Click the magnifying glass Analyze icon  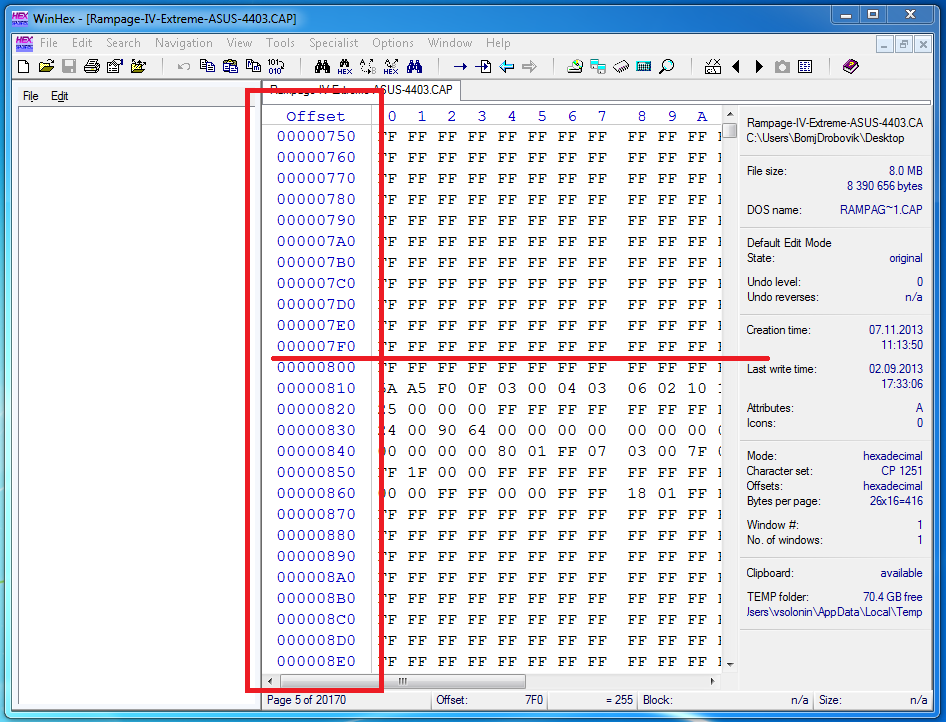667,66
